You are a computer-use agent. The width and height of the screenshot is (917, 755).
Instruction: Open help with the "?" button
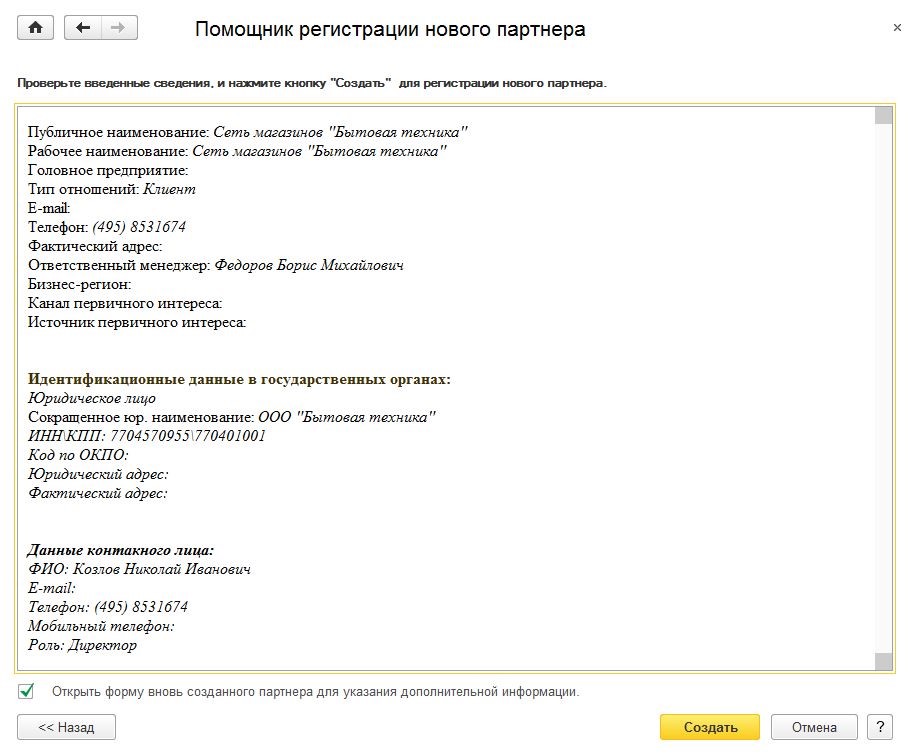880,727
